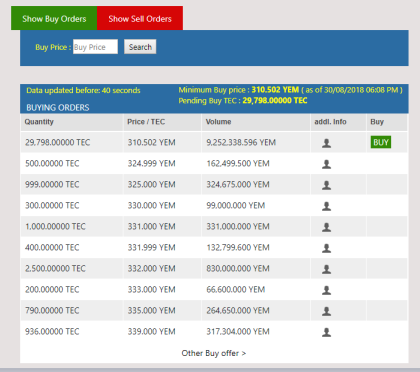Click the green BUY button
Screen dimensions: 420x372
[381, 142]
